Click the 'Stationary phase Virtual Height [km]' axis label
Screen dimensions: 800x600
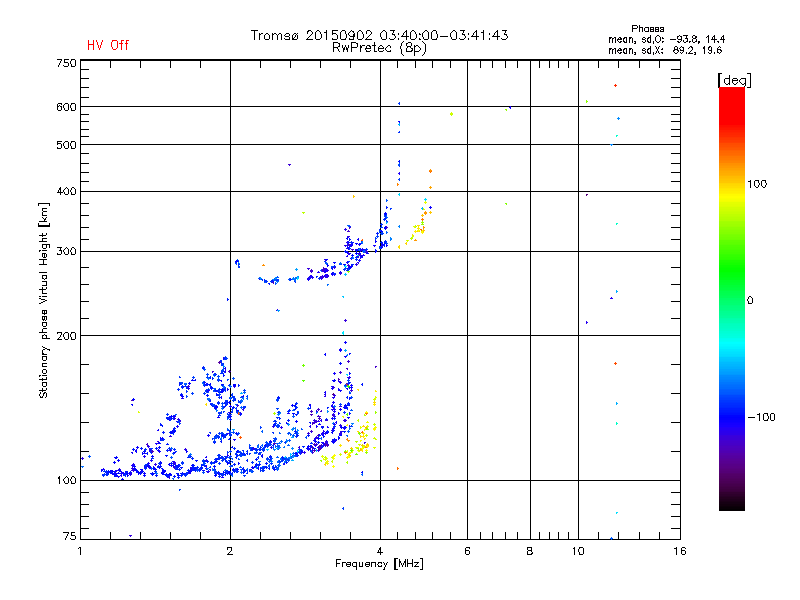pyautogui.click(x=44, y=300)
